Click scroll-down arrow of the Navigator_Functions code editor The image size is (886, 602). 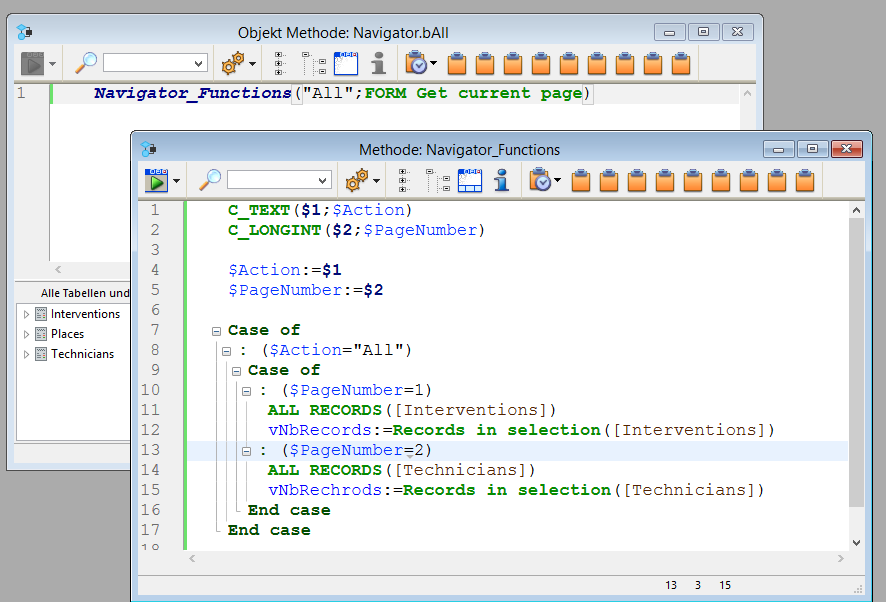855,541
